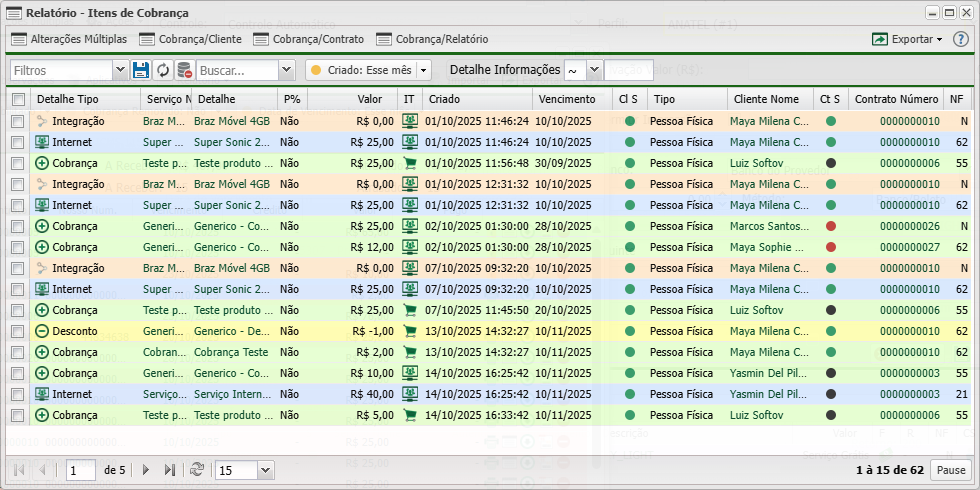Open Alterações Múltiplas menu item
Screen dimensions: 980x490
(x=68, y=39)
